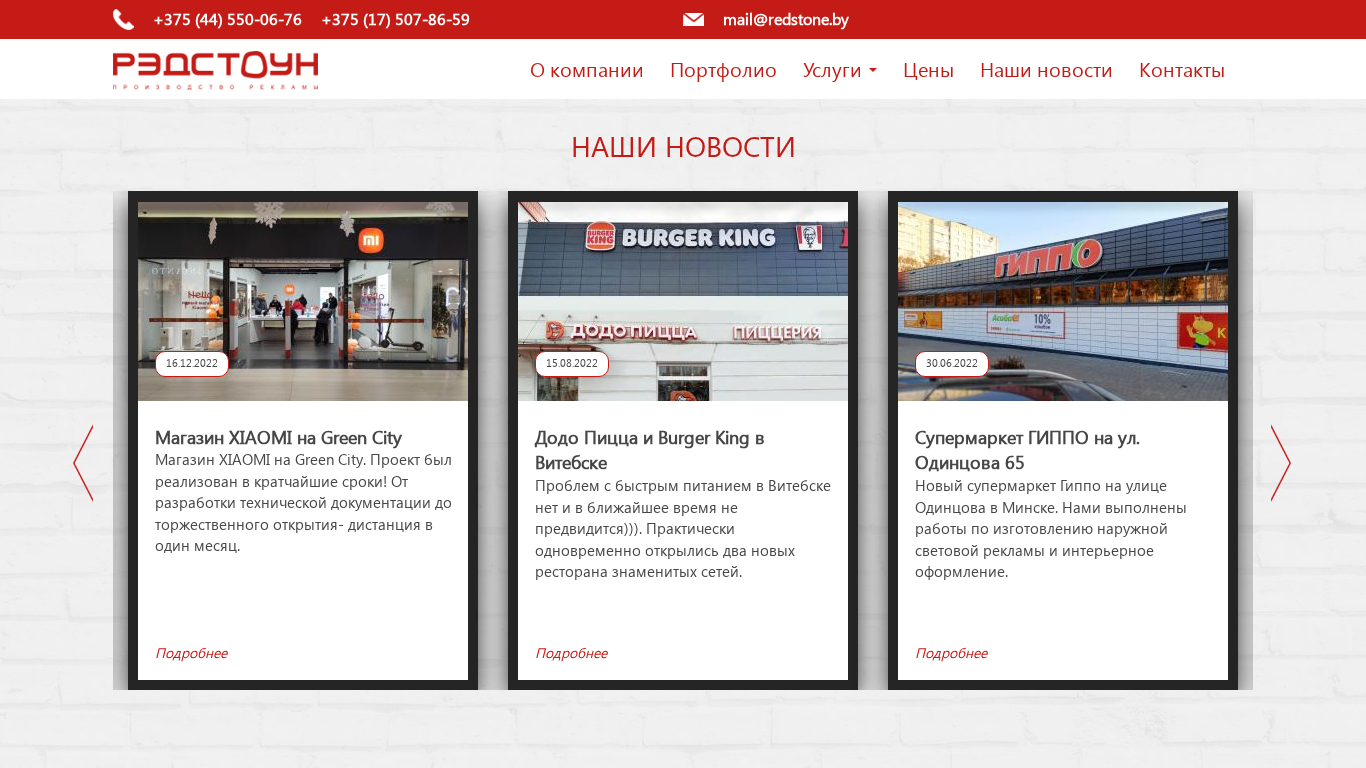Open the О компании page
Viewport: 1366px width, 768px height.
(587, 70)
